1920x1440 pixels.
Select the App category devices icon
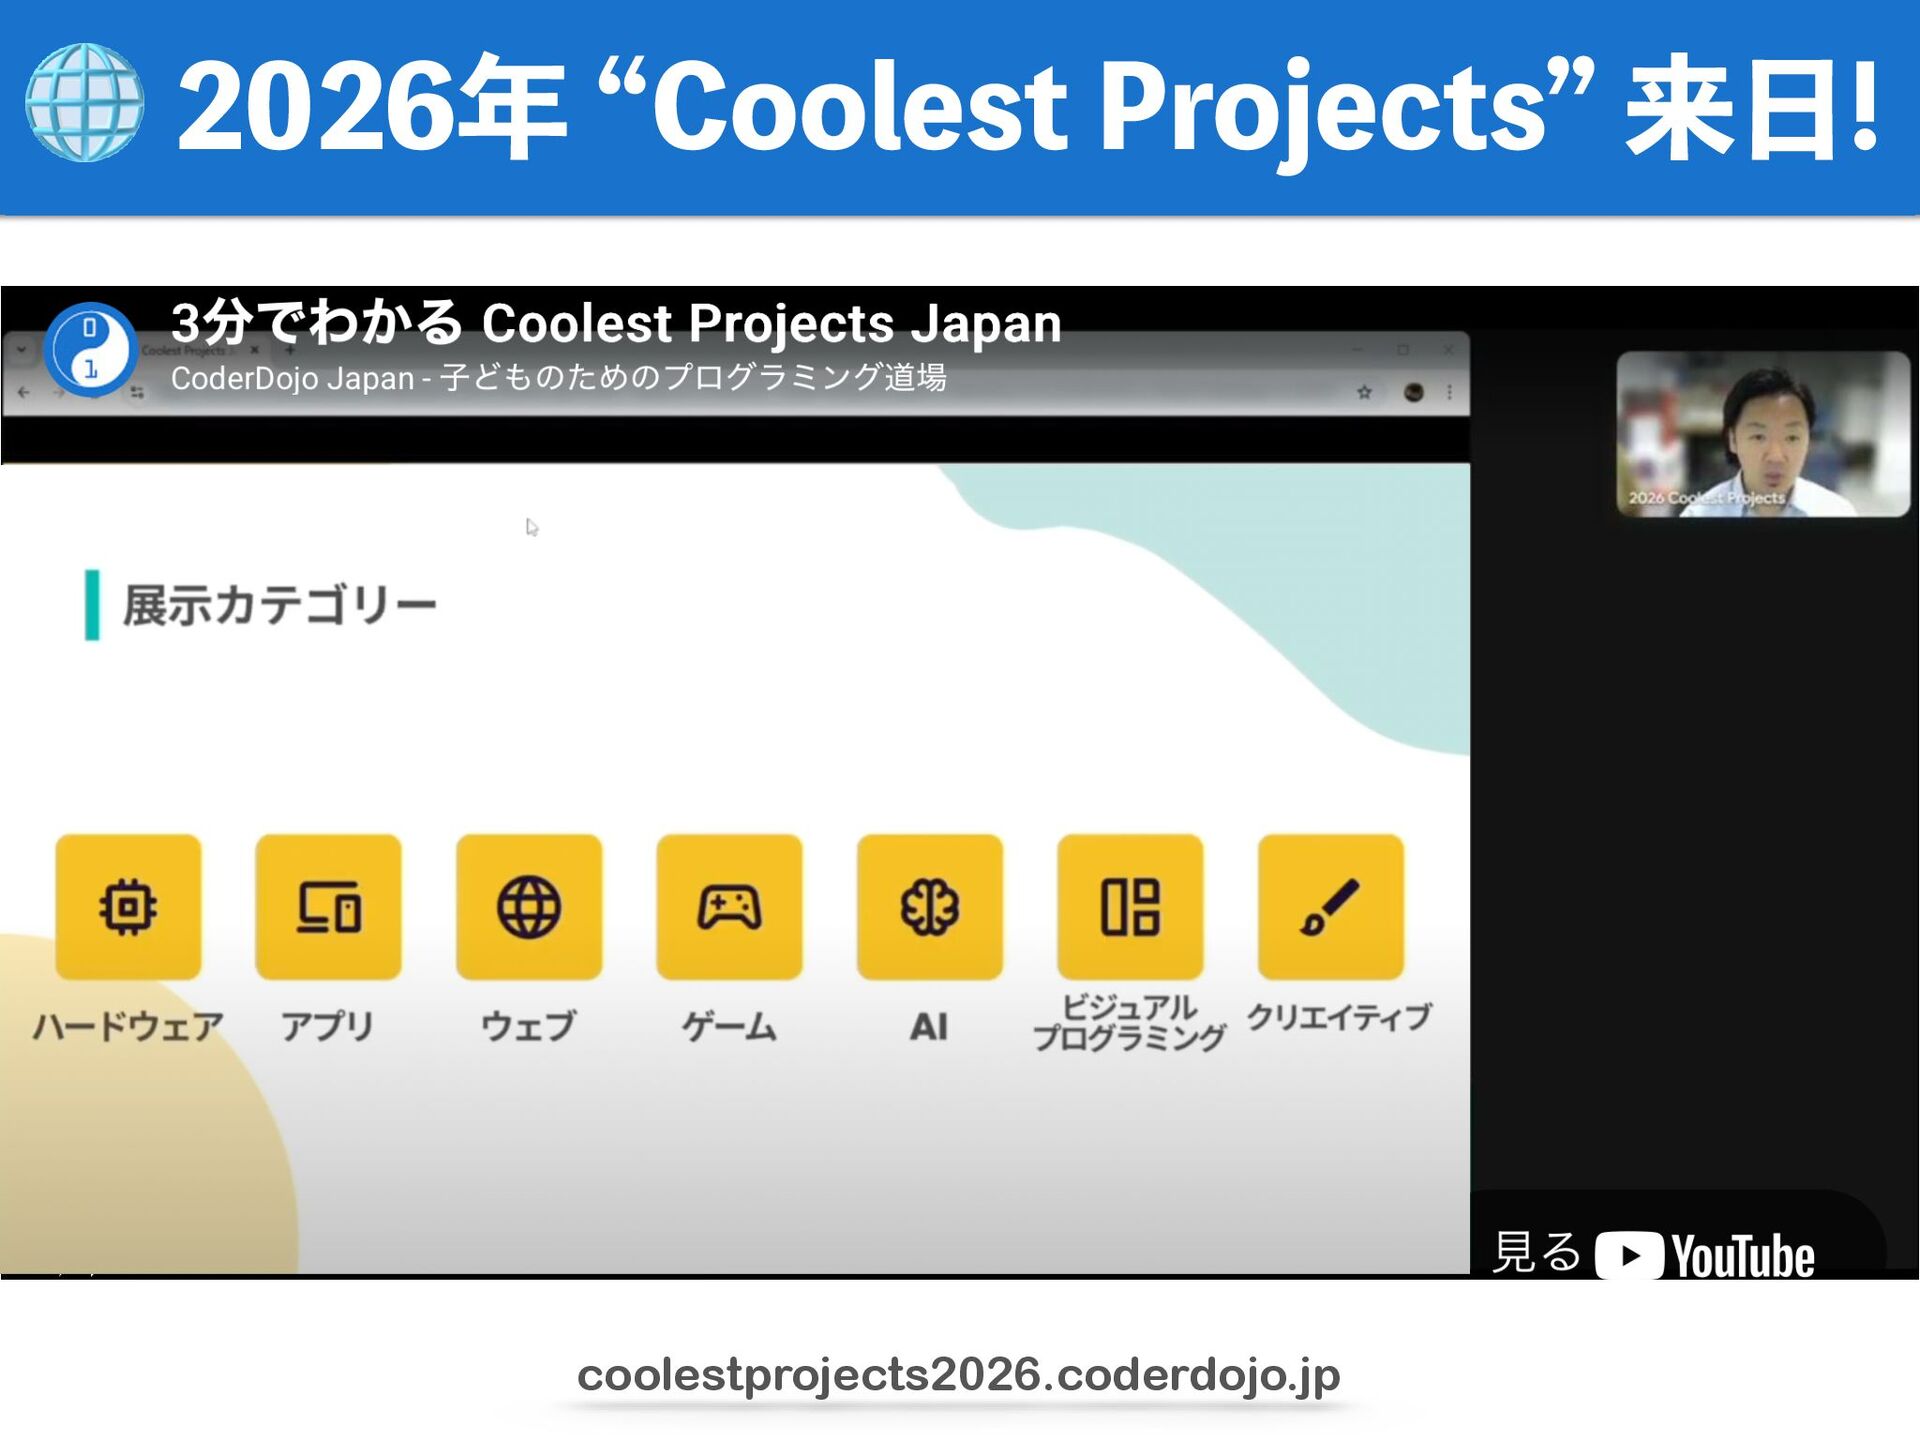coord(328,906)
